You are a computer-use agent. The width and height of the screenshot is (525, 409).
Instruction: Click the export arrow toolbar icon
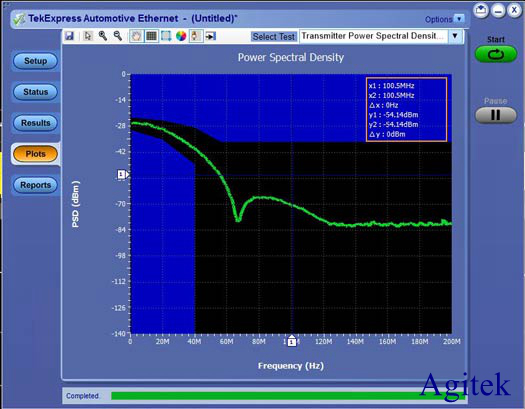(211, 36)
